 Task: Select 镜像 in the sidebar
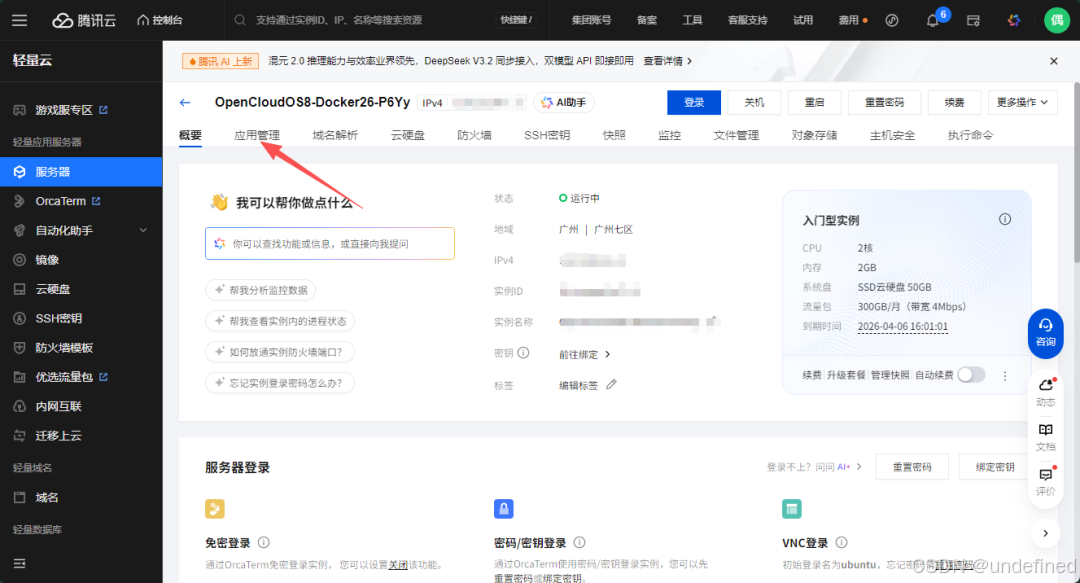(81, 260)
